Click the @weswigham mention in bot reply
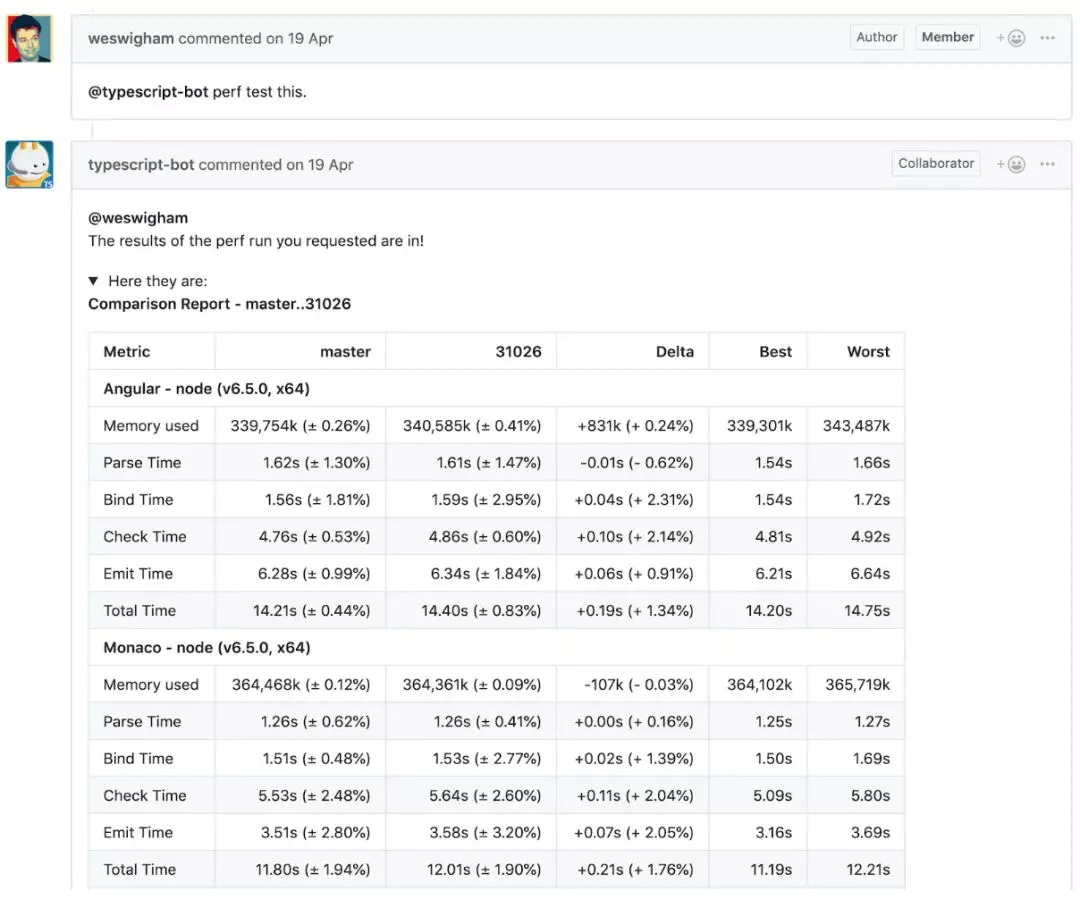This screenshot has width=1080, height=899. (x=138, y=218)
